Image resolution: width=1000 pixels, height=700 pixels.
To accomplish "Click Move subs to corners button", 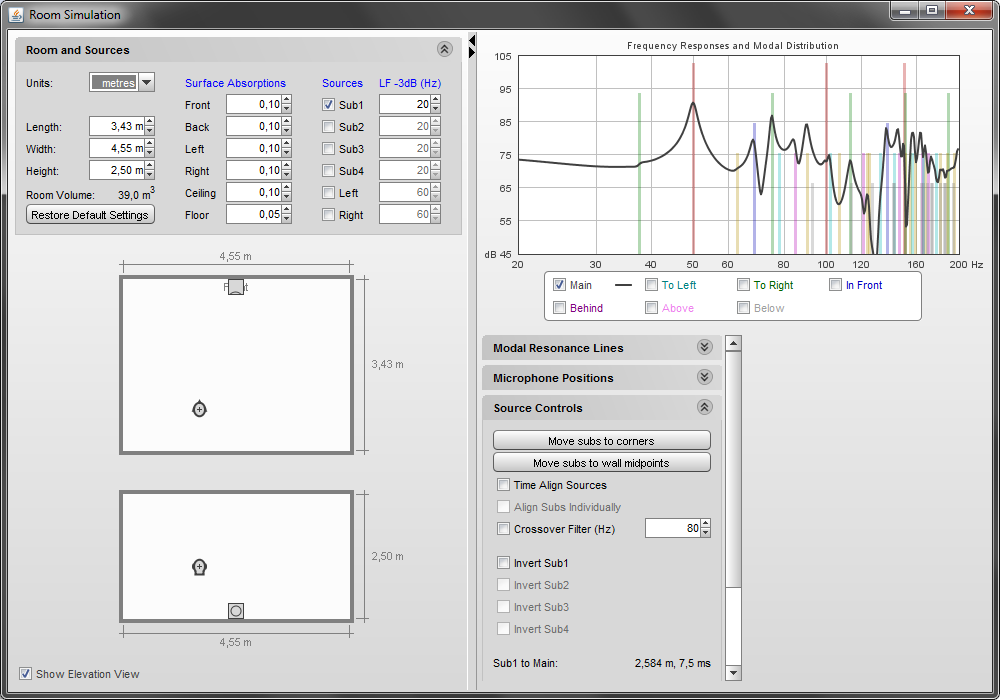I will click(x=601, y=441).
